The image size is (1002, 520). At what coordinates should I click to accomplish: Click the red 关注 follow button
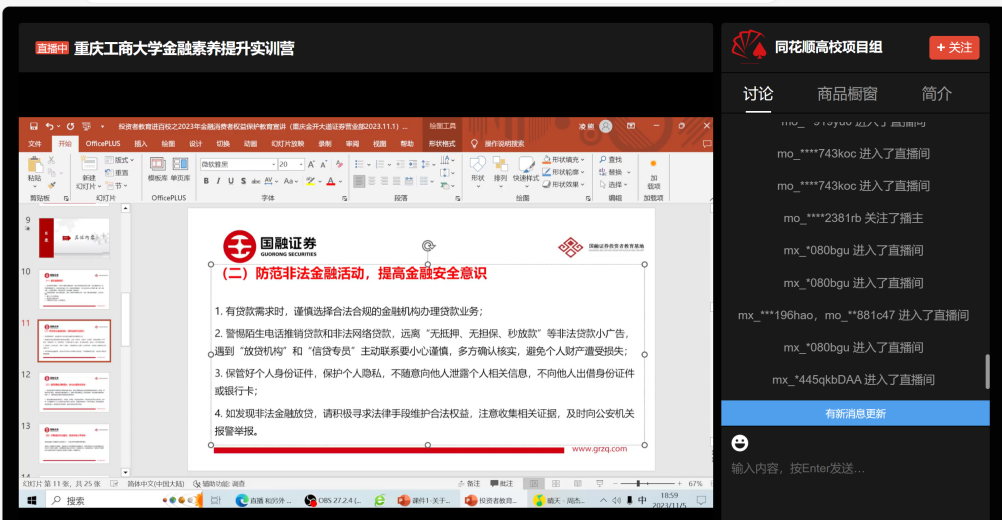[953, 47]
